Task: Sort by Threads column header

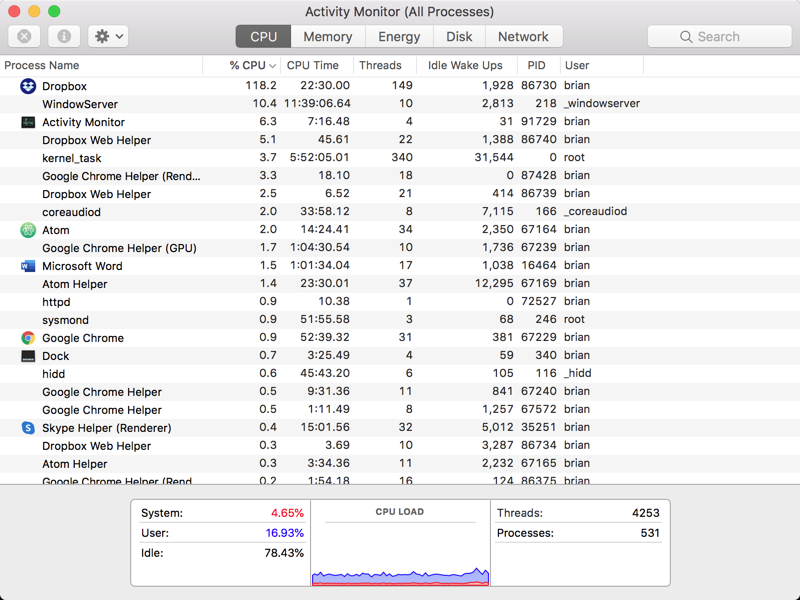Action: click(x=385, y=65)
